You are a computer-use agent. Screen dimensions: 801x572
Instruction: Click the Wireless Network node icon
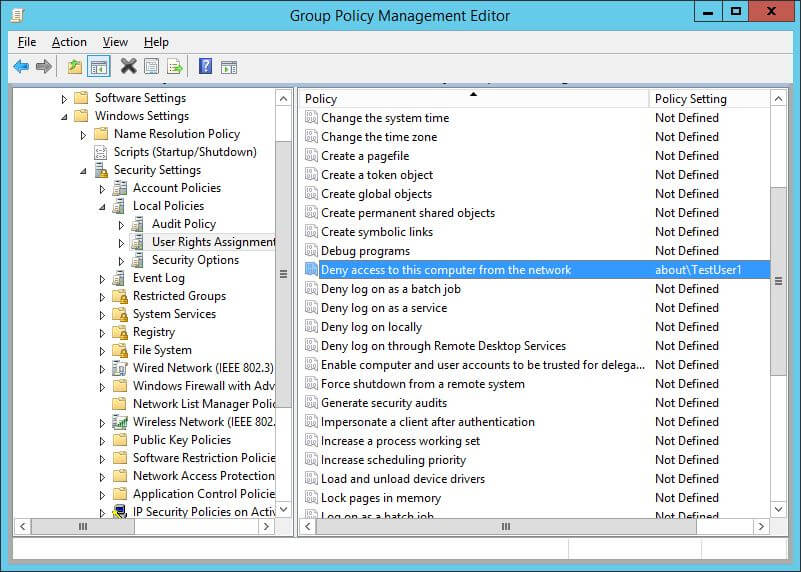pyautogui.click(x=120, y=422)
